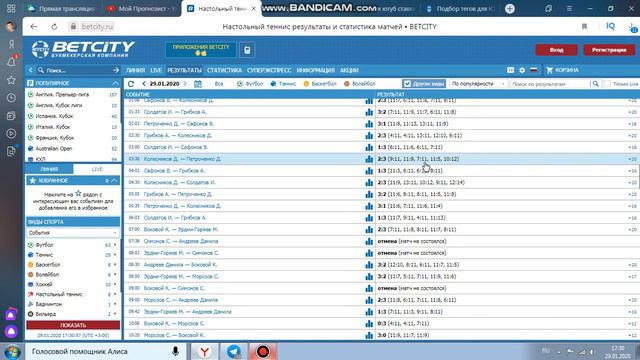Expand Бадминтон sport arrow in sidebar
The height and width of the screenshot is (360, 640).
point(115,304)
